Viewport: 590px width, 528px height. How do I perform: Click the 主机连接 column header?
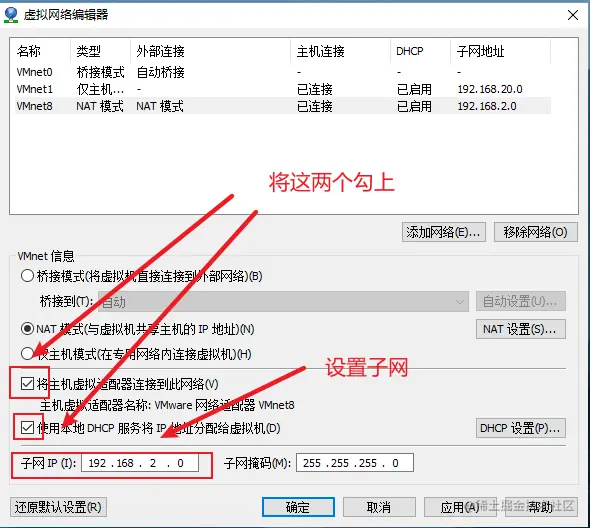click(340, 51)
